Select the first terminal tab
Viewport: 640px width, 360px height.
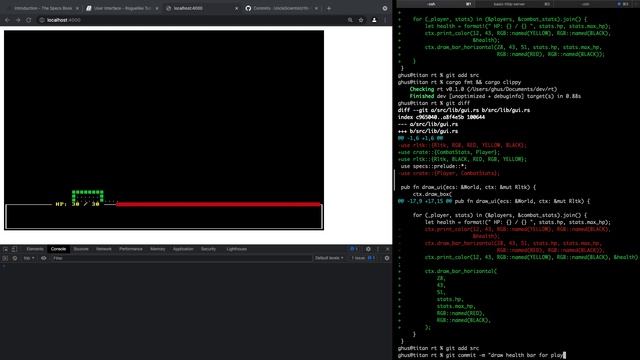(436, 4)
